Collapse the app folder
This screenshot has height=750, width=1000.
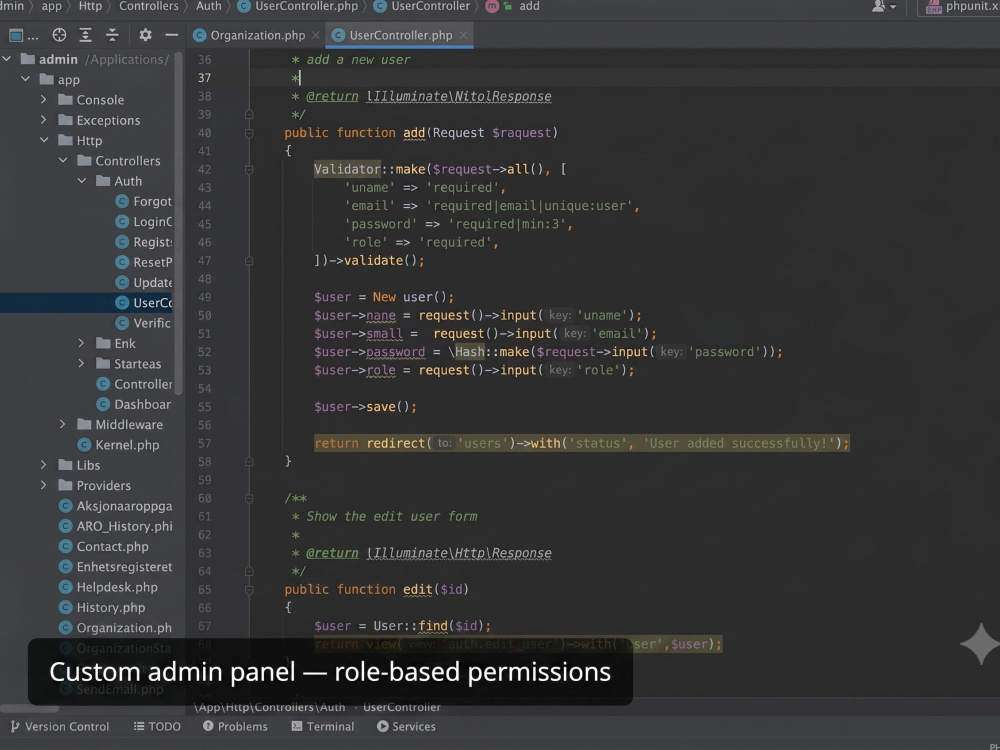(26, 80)
